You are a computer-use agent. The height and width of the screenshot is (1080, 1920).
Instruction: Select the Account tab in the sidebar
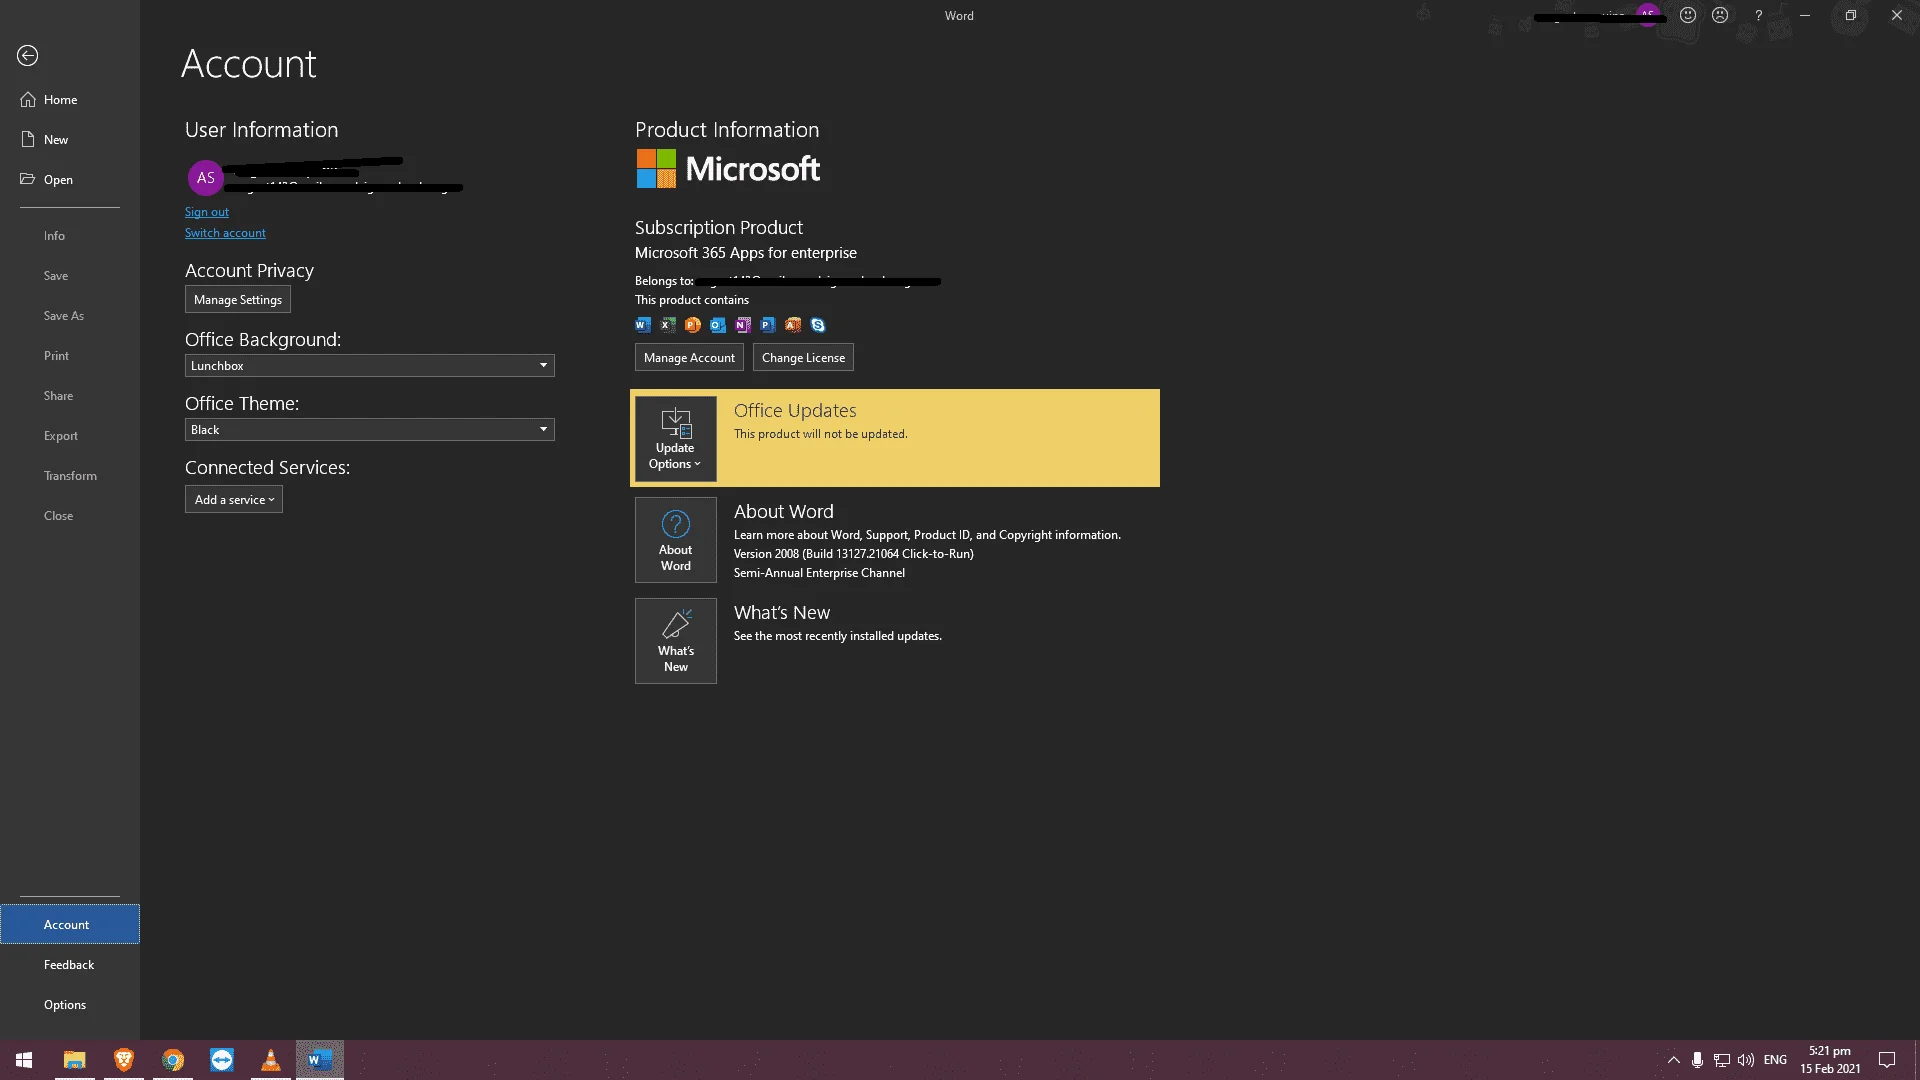pyautogui.click(x=70, y=925)
